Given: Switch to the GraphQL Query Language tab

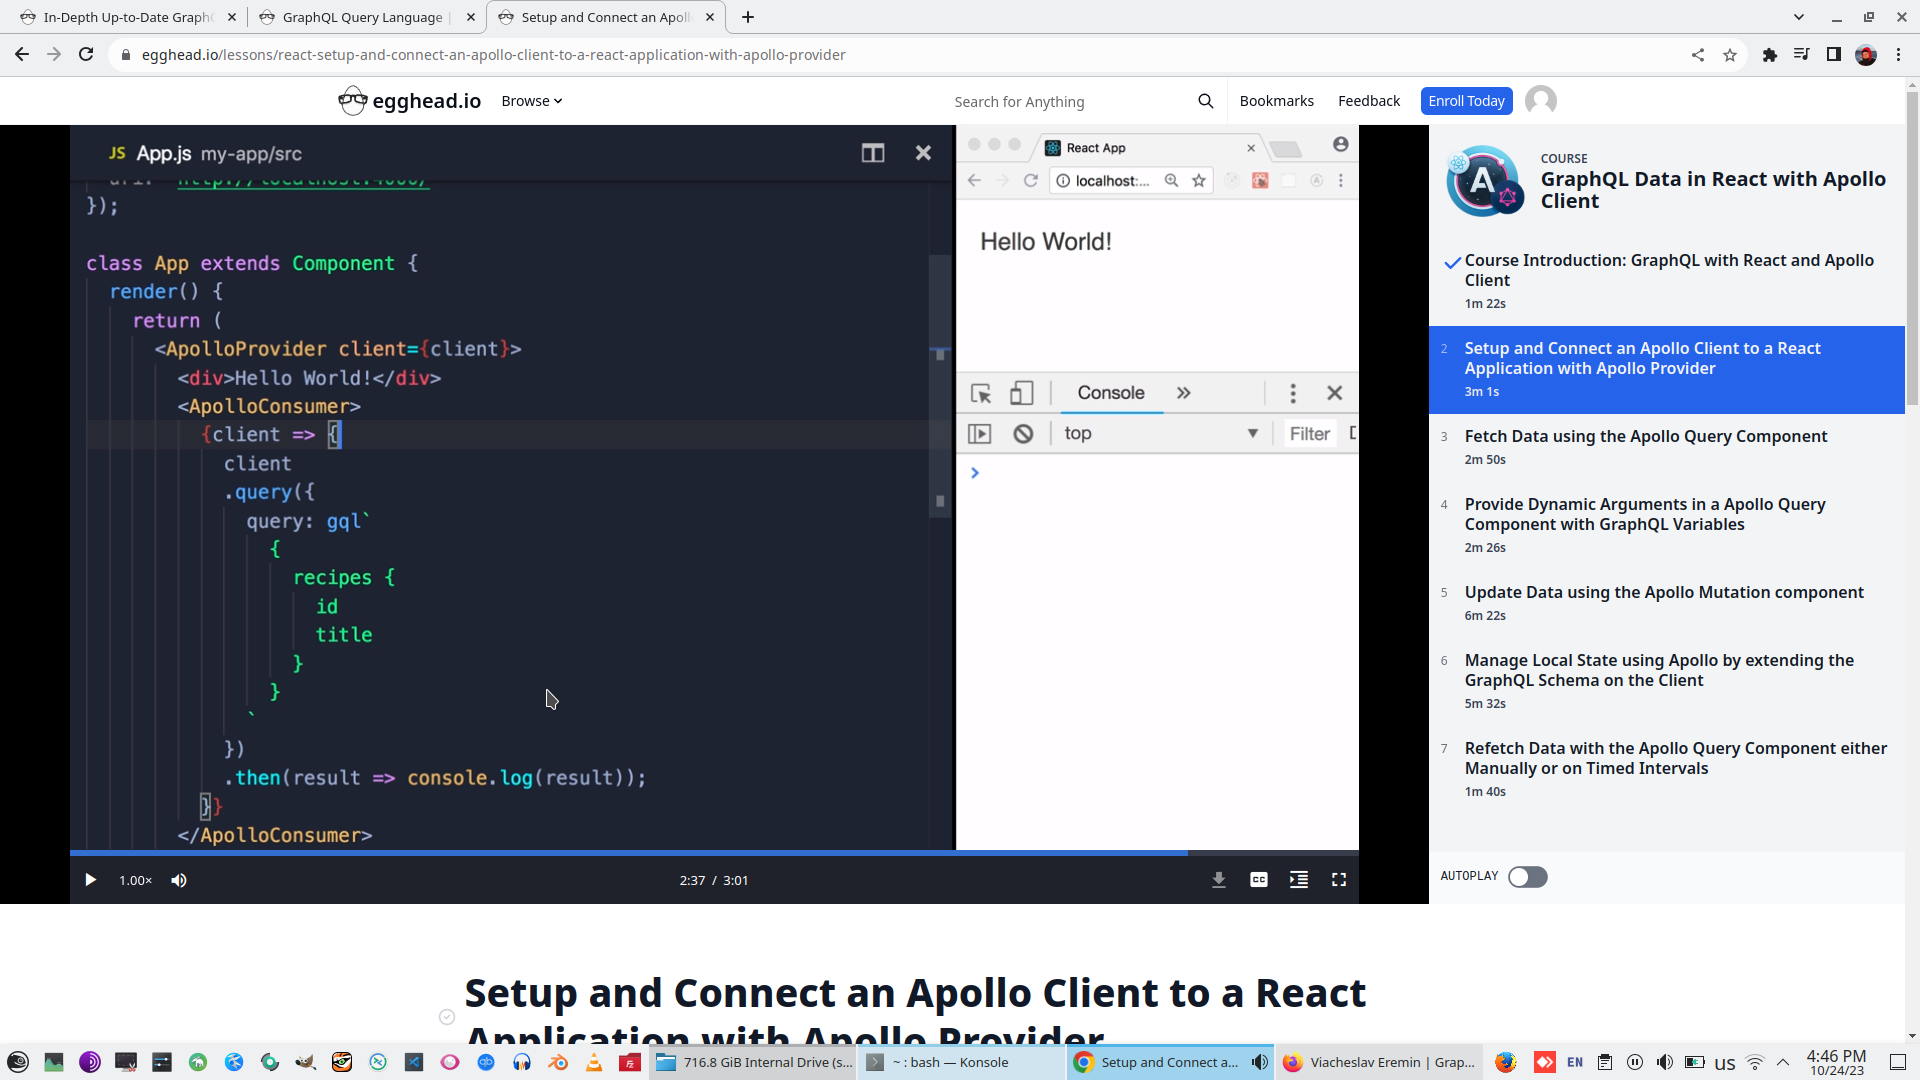Looking at the screenshot, I should click(362, 17).
